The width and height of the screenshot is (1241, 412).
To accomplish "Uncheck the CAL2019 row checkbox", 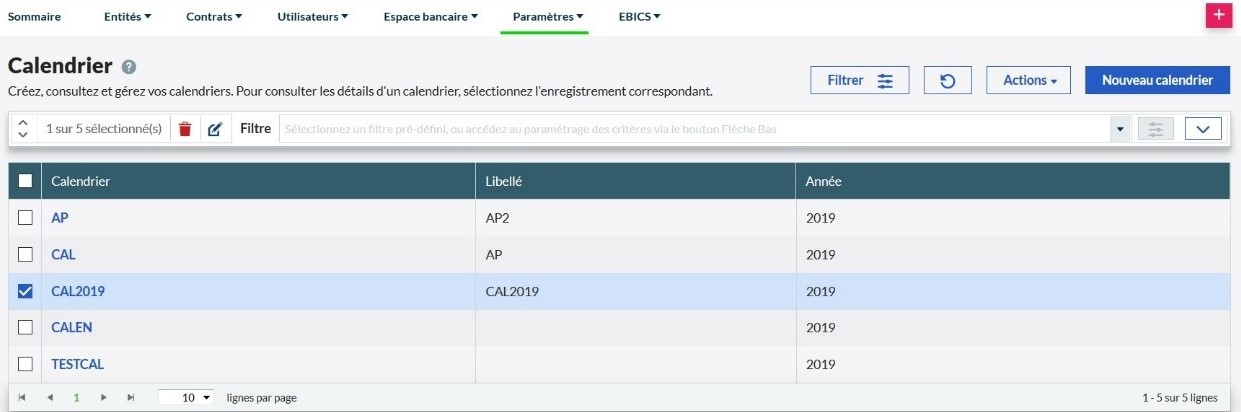I will (x=26, y=291).
